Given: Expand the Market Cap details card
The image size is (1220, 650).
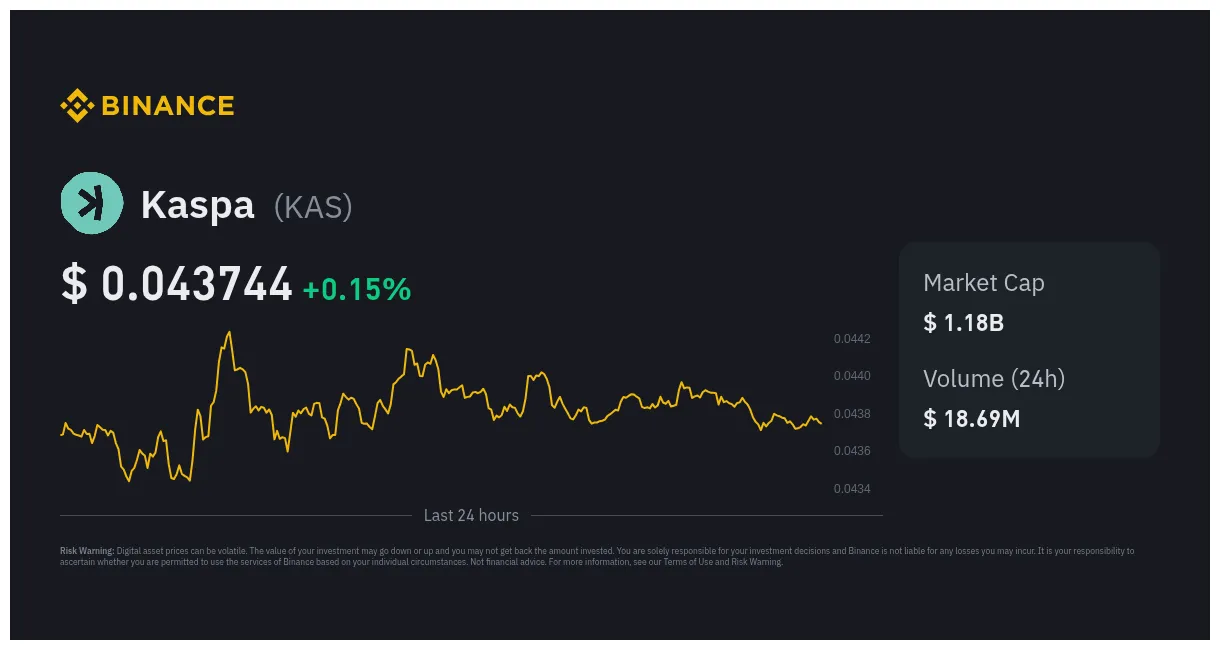Looking at the screenshot, I should click(1029, 303).
